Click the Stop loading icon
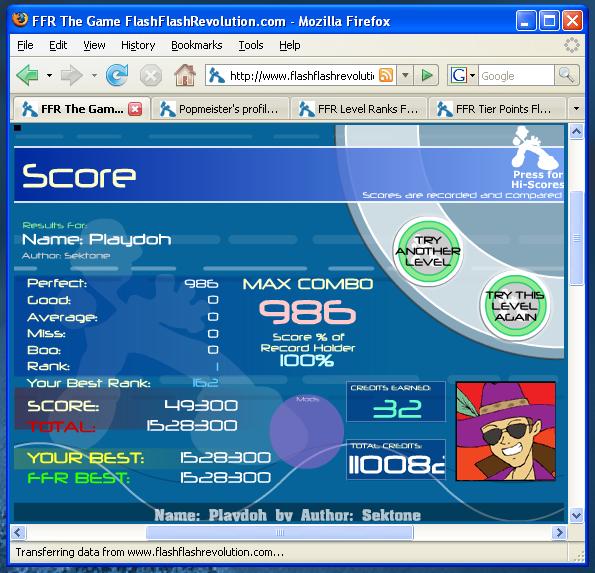Screen dimensions: 595x573 click(151, 76)
